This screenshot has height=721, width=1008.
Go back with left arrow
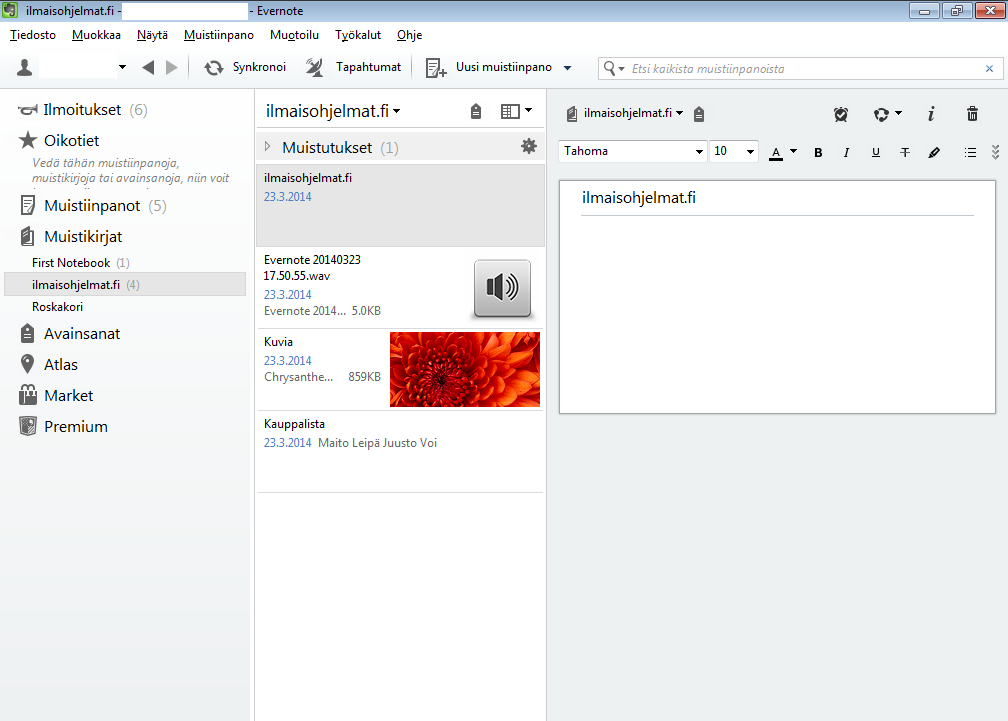point(148,67)
